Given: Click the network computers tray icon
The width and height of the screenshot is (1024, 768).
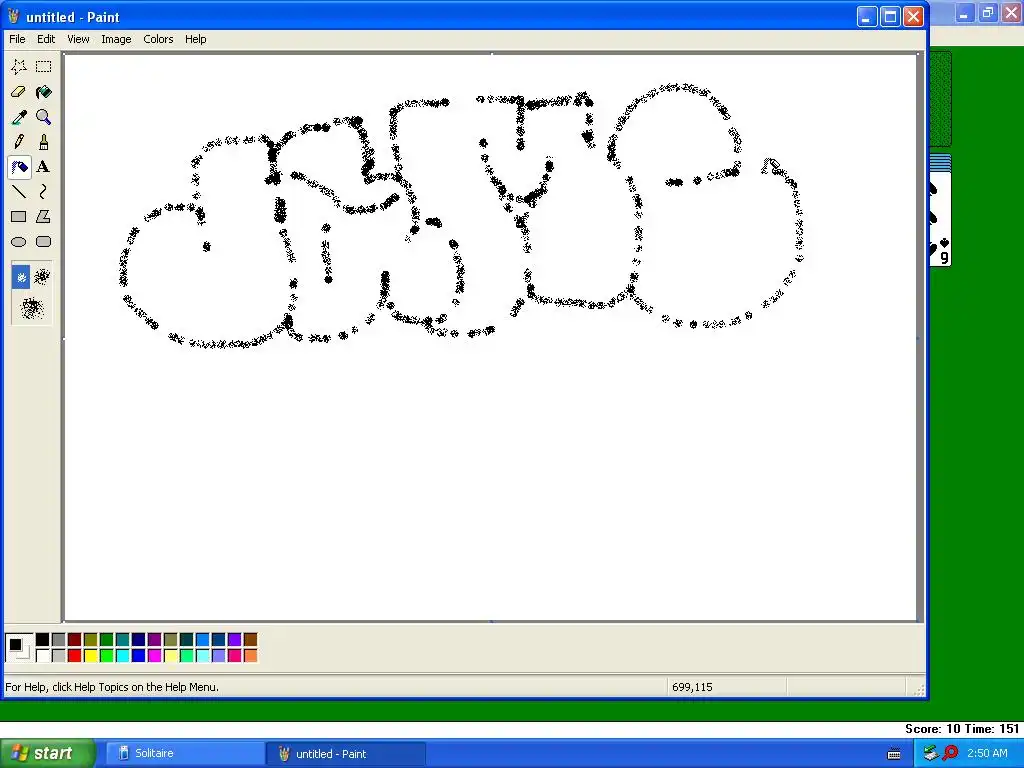Looking at the screenshot, I should point(931,753).
